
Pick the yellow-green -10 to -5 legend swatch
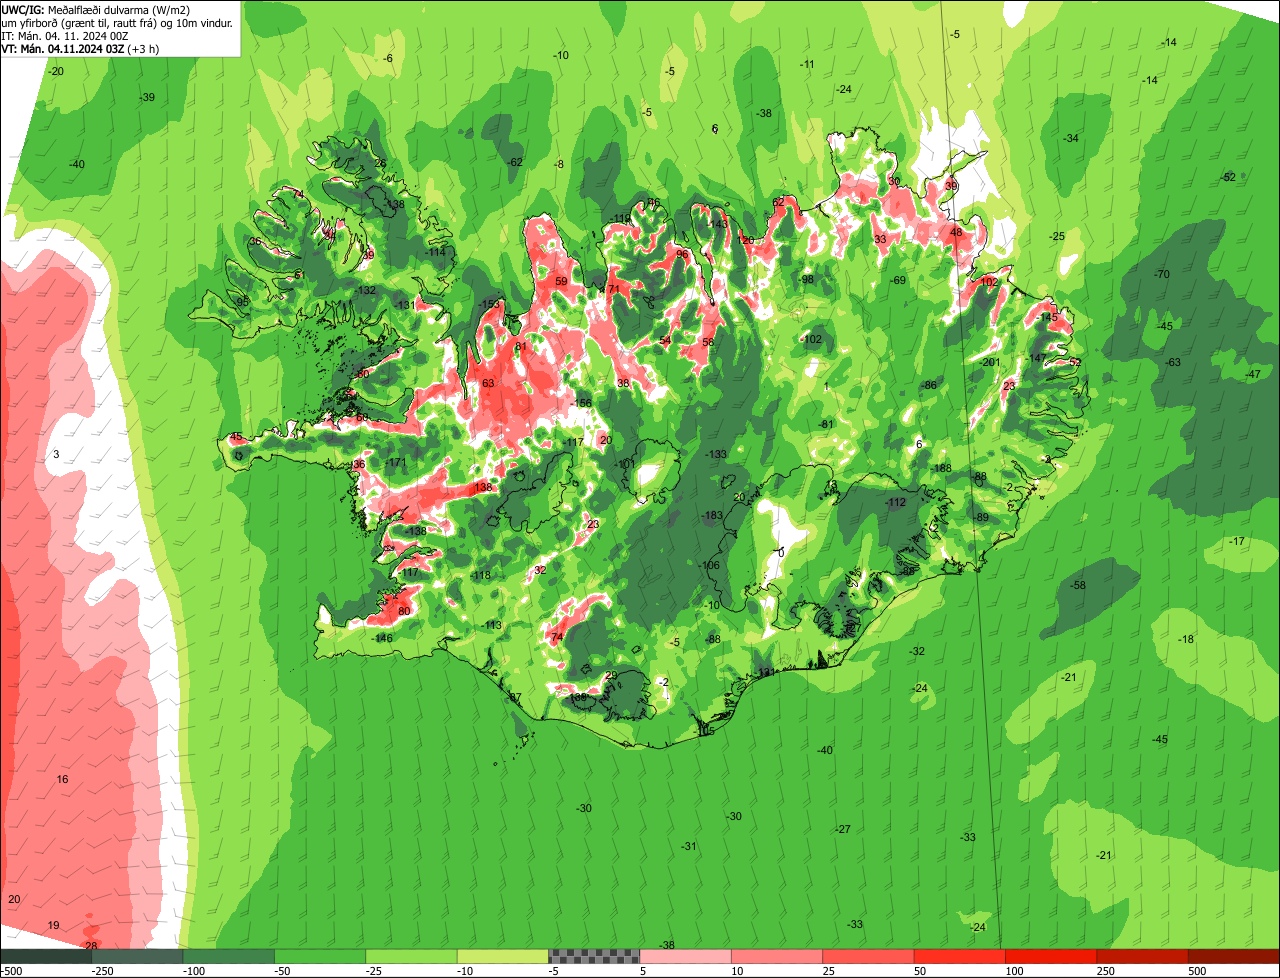pos(503,956)
